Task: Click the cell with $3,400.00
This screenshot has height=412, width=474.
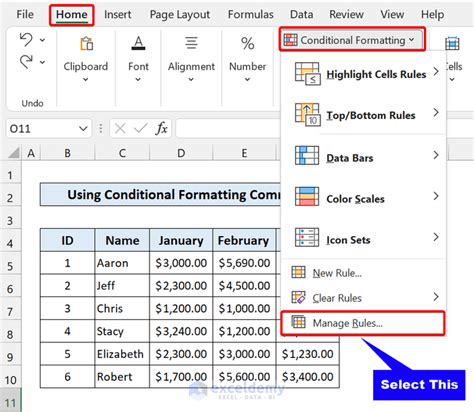Action: click(x=308, y=376)
